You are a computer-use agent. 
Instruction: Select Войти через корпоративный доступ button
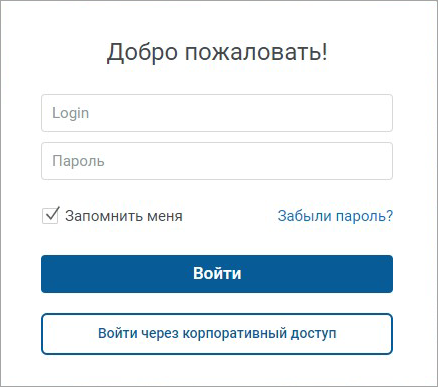click(x=217, y=334)
